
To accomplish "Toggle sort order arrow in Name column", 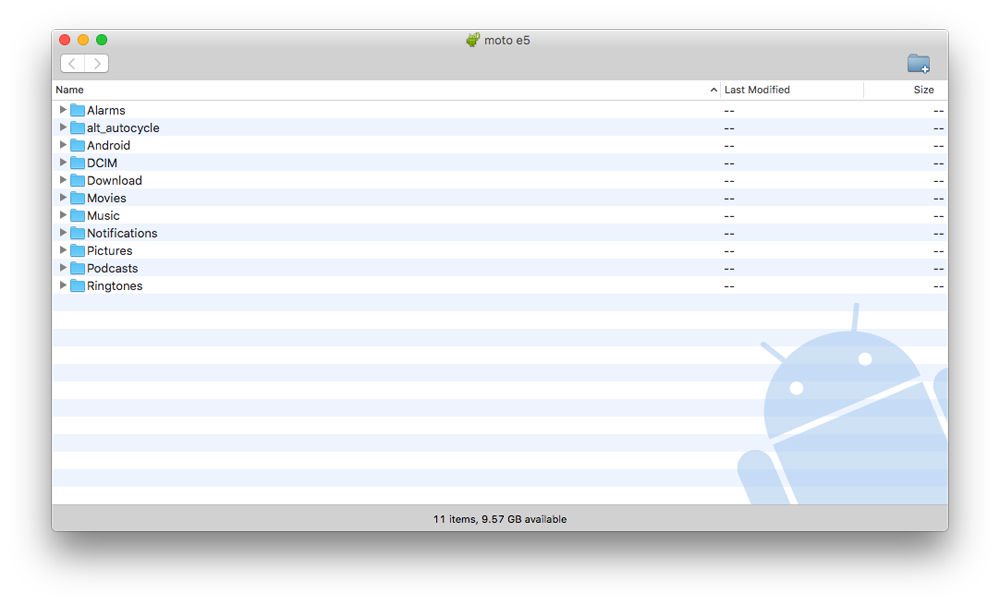I will pyautogui.click(x=713, y=90).
